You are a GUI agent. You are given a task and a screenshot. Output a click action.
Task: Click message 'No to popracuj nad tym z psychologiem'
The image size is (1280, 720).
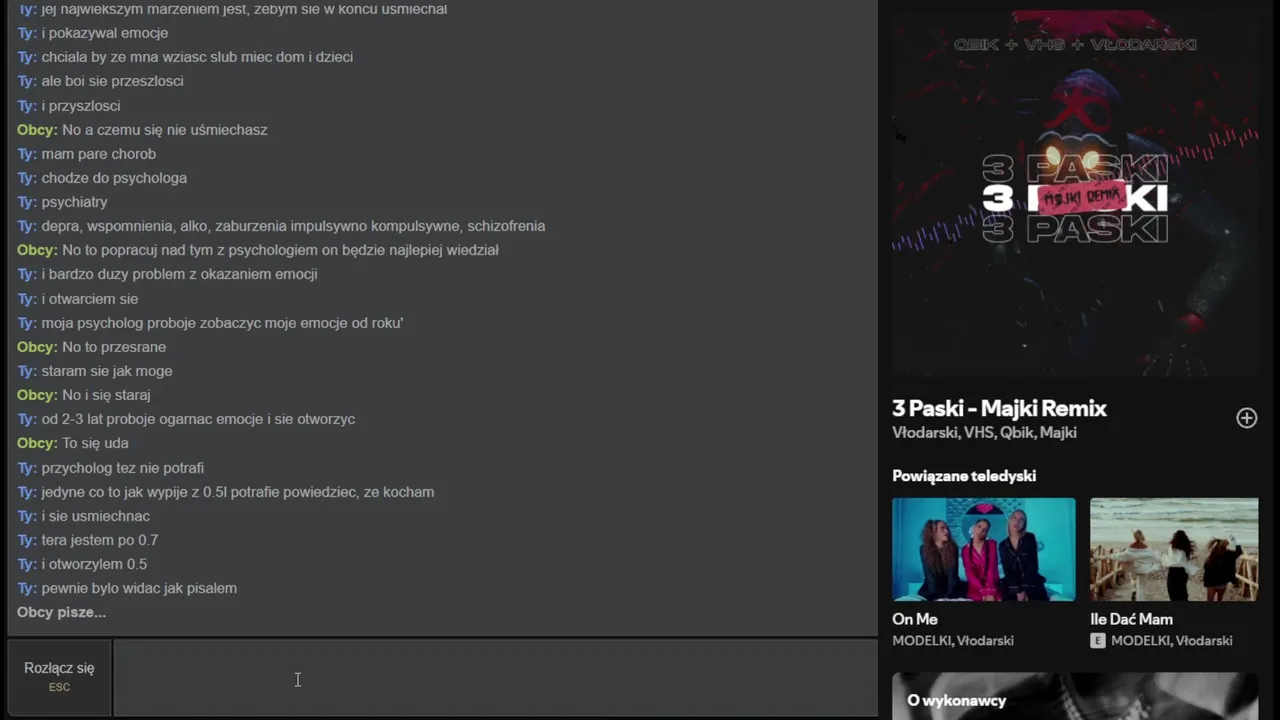[x=258, y=250]
